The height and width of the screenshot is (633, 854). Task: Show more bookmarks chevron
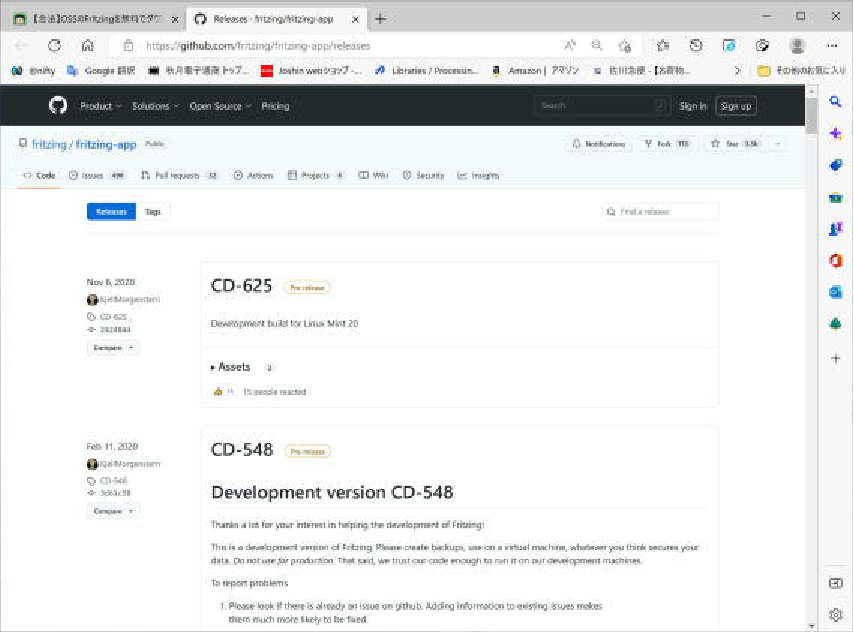coord(737,70)
